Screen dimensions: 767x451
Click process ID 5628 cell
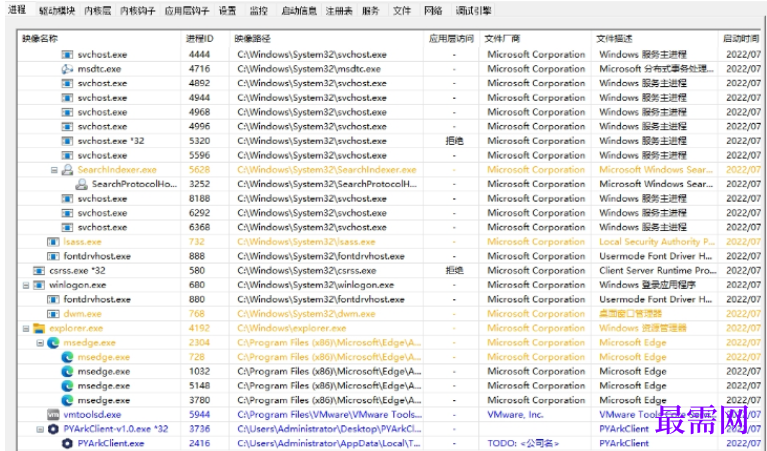tap(200, 170)
